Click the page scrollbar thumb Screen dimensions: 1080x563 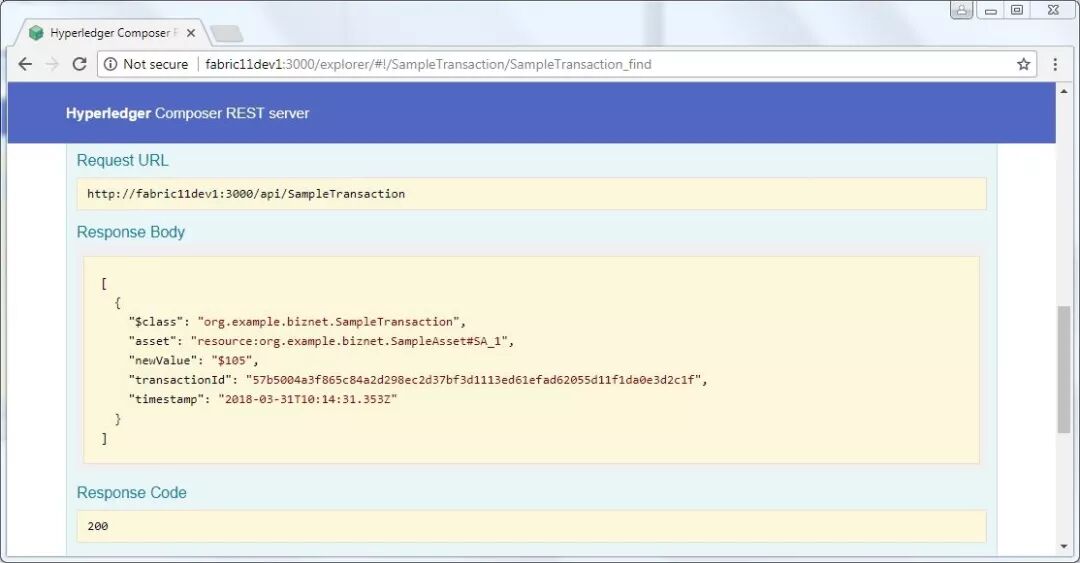point(1064,369)
